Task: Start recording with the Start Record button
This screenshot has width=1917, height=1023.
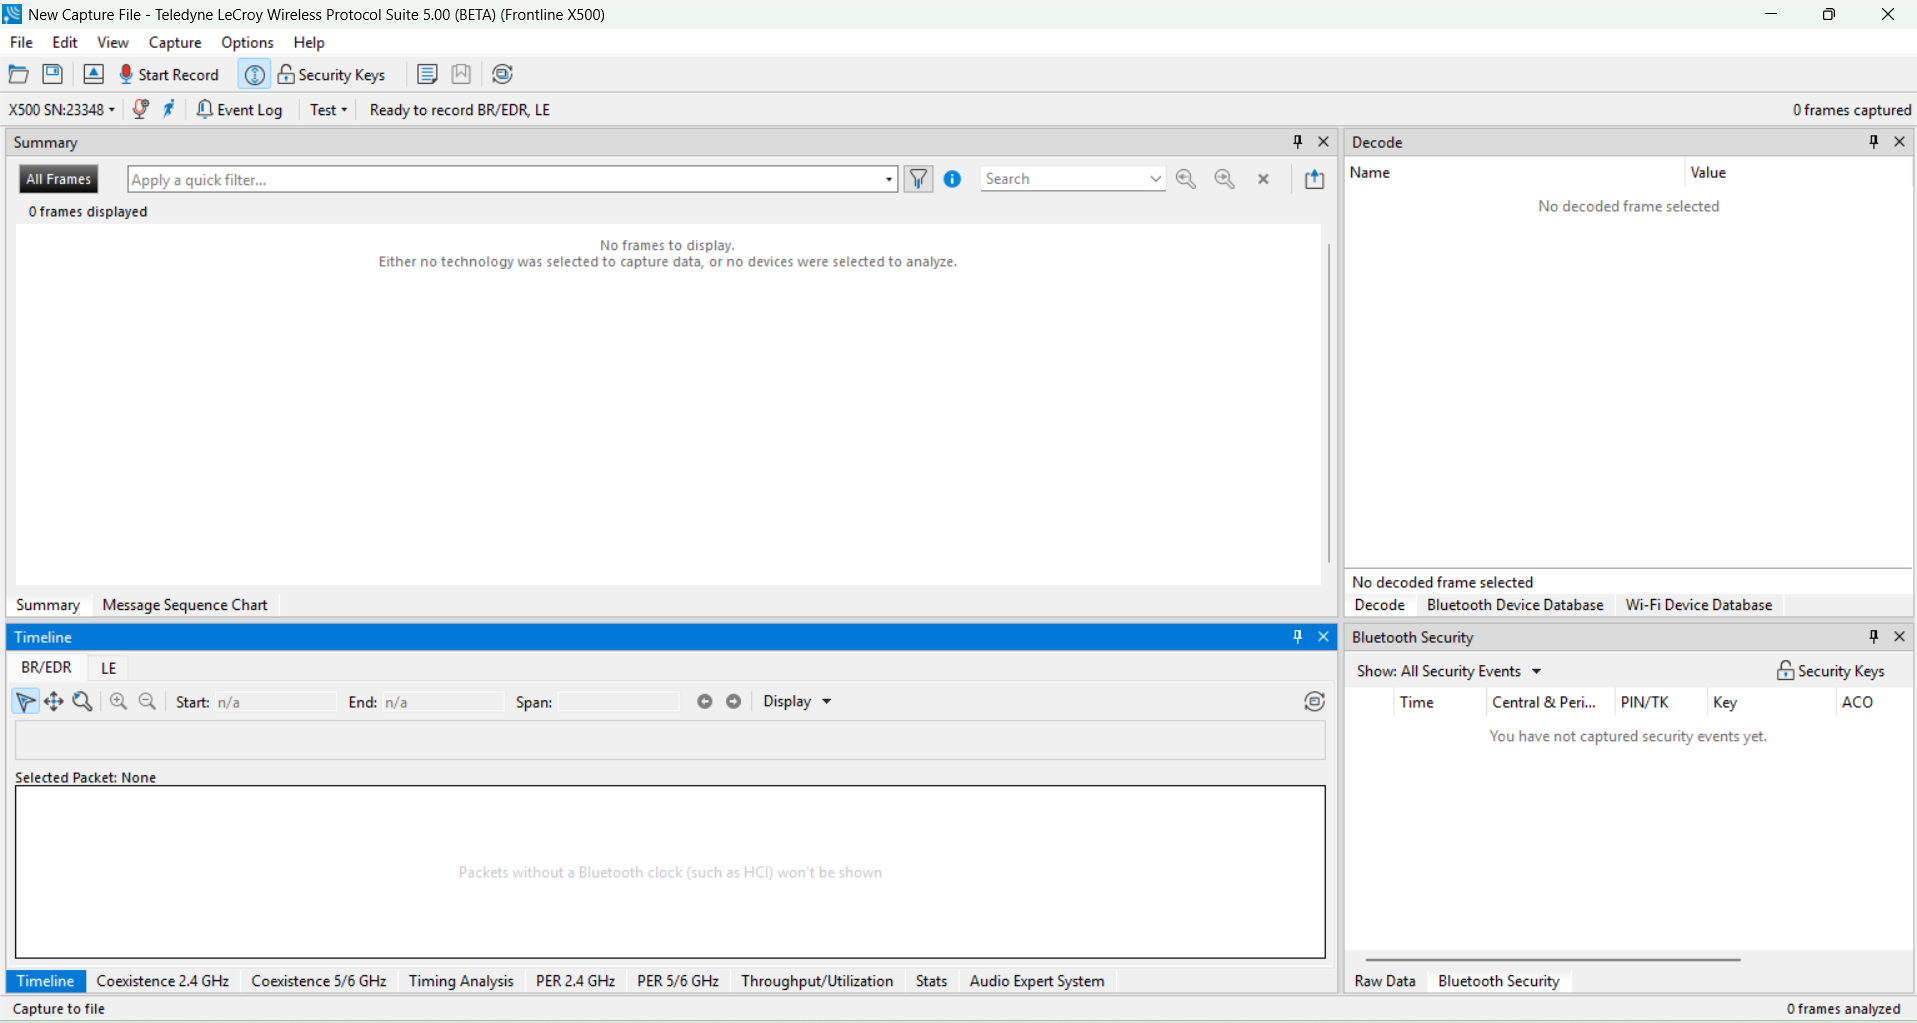Action: pyautogui.click(x=169, y=74)
